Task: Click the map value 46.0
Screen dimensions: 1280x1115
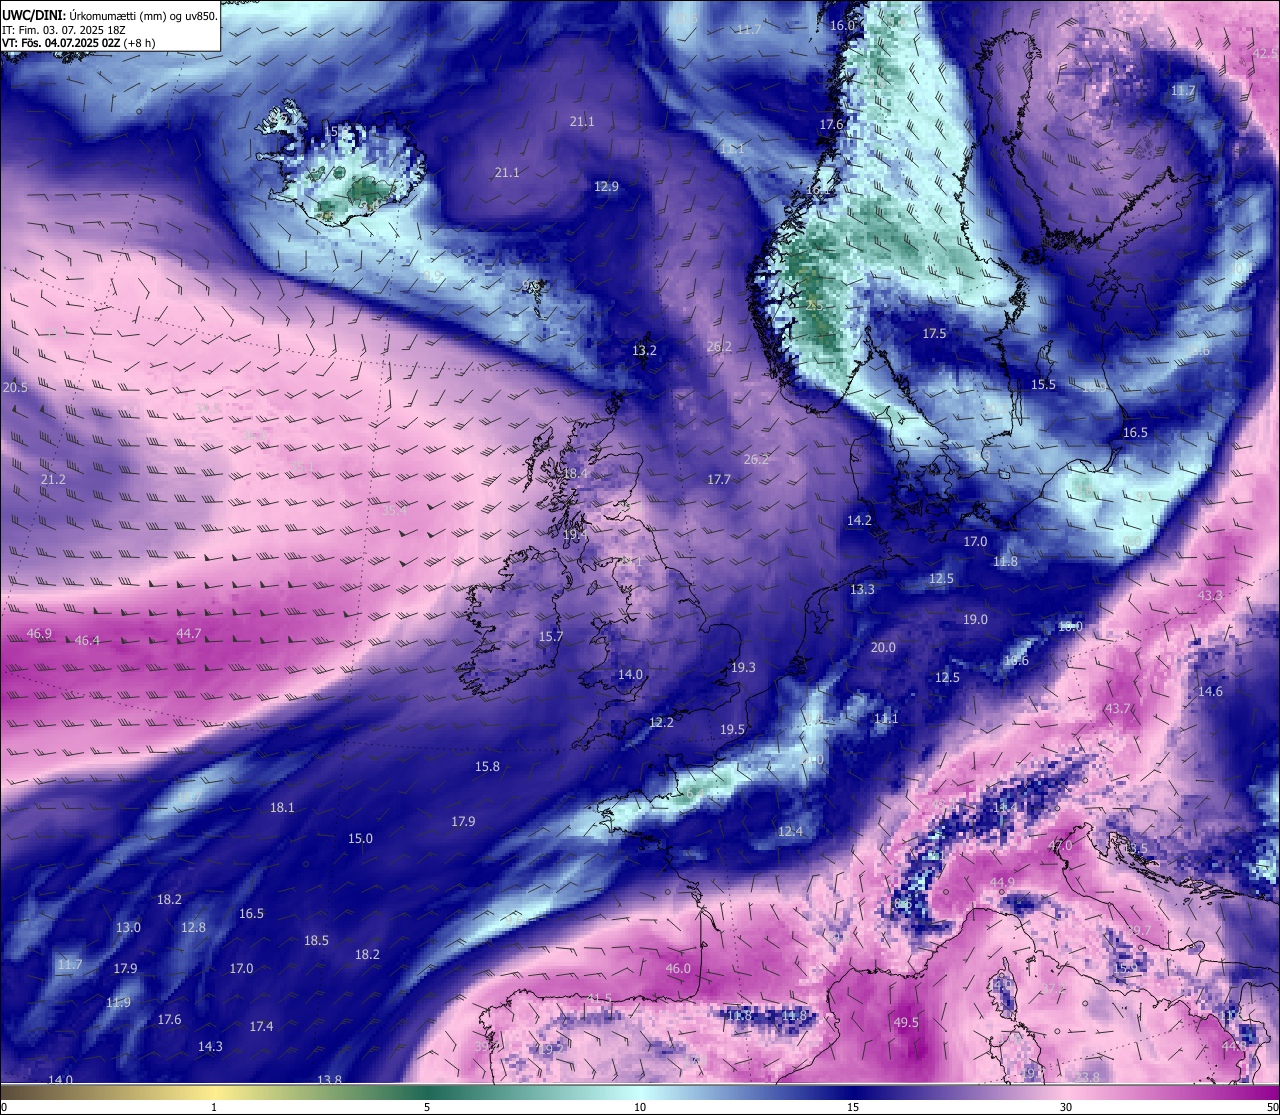Action: pyautogui.click(x=678, y=969)
